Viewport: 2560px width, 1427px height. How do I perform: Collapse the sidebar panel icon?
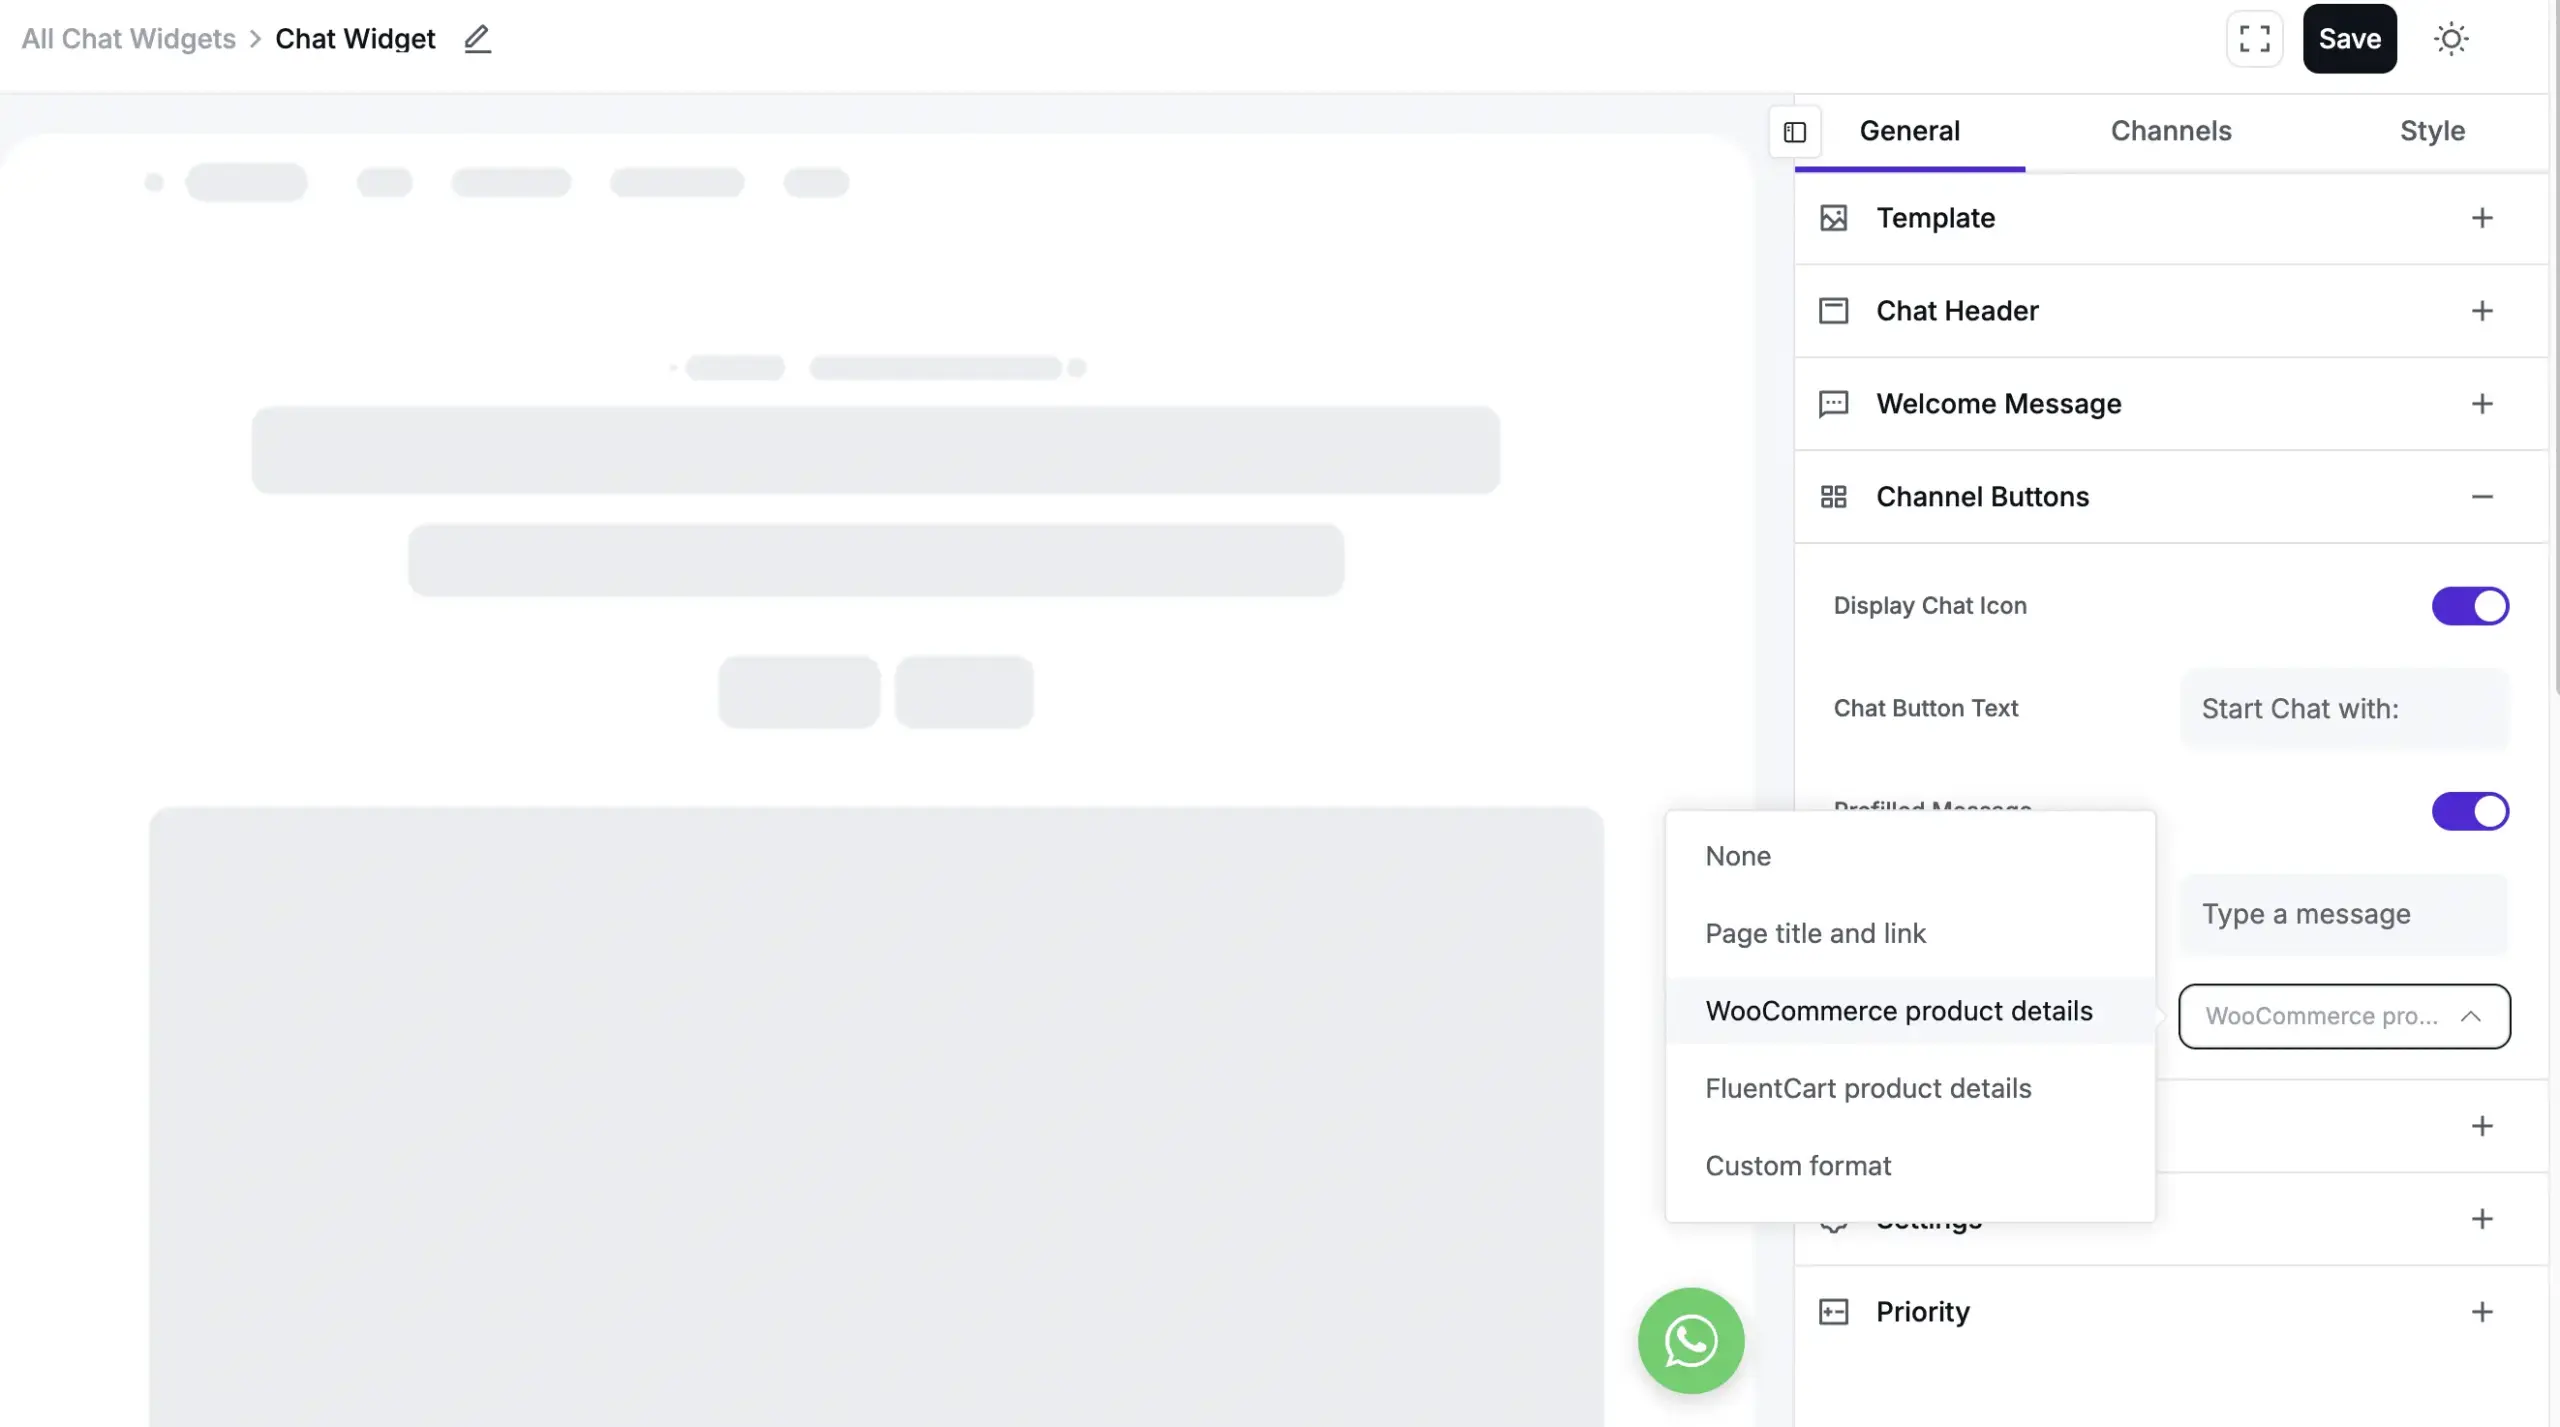click(1795, 132)
